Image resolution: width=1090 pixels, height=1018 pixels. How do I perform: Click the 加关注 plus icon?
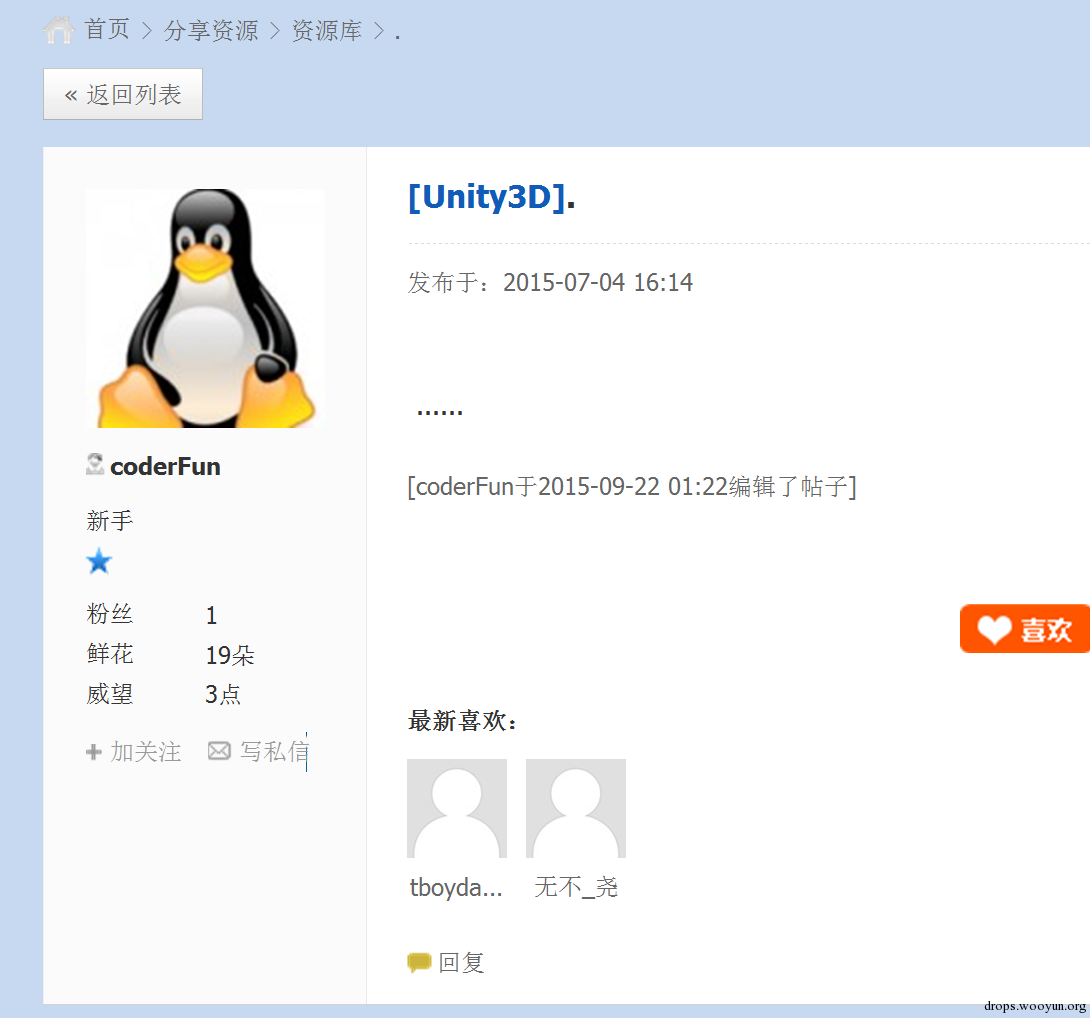tap(94, 752)
